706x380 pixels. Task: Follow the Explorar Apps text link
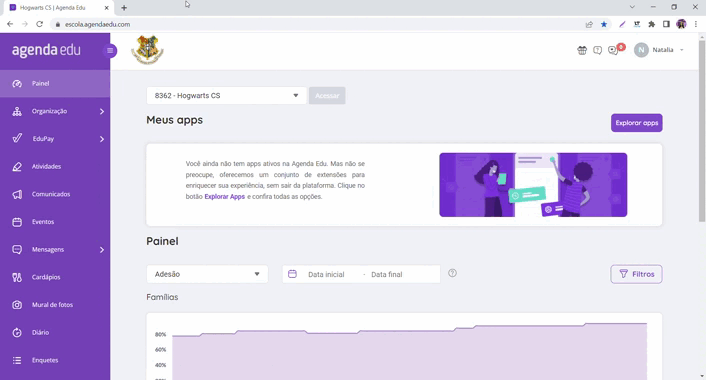click(225, 197)
